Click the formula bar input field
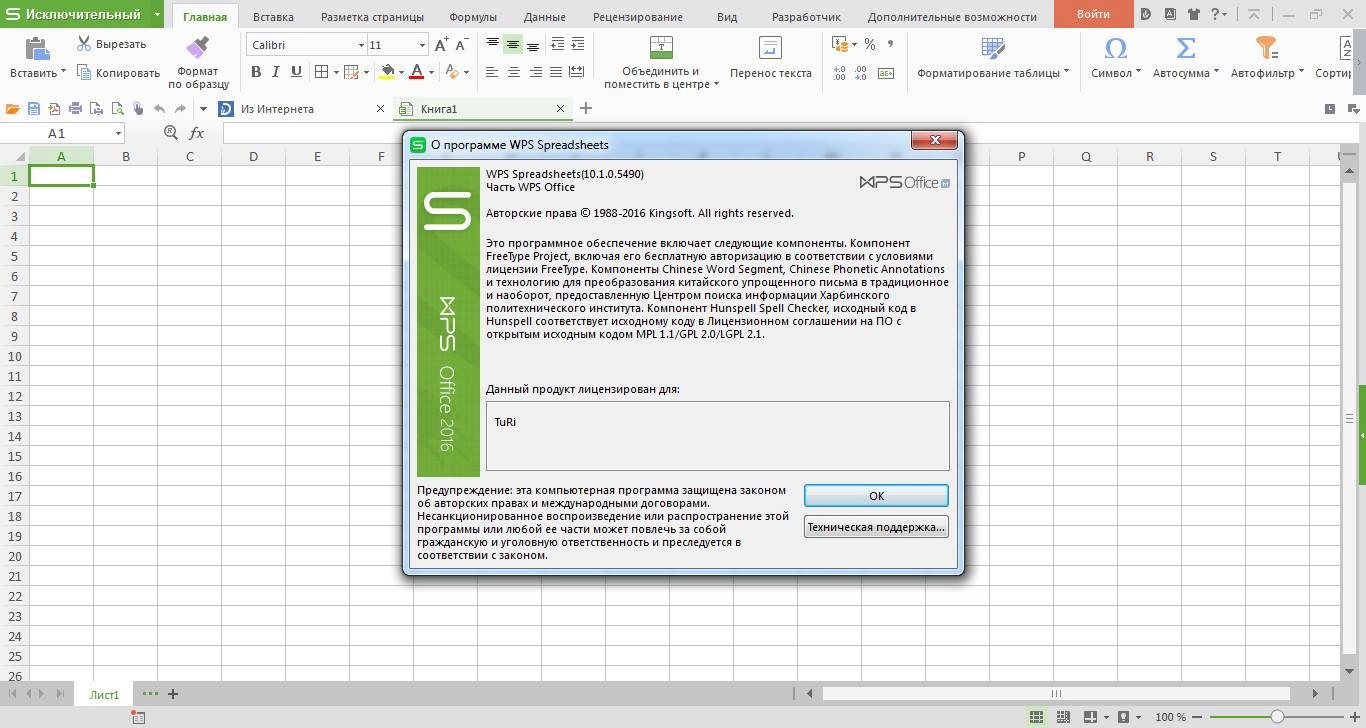The height and width of the screenshot is (728, 1366). pyautogui.click(x=790, y=133)
